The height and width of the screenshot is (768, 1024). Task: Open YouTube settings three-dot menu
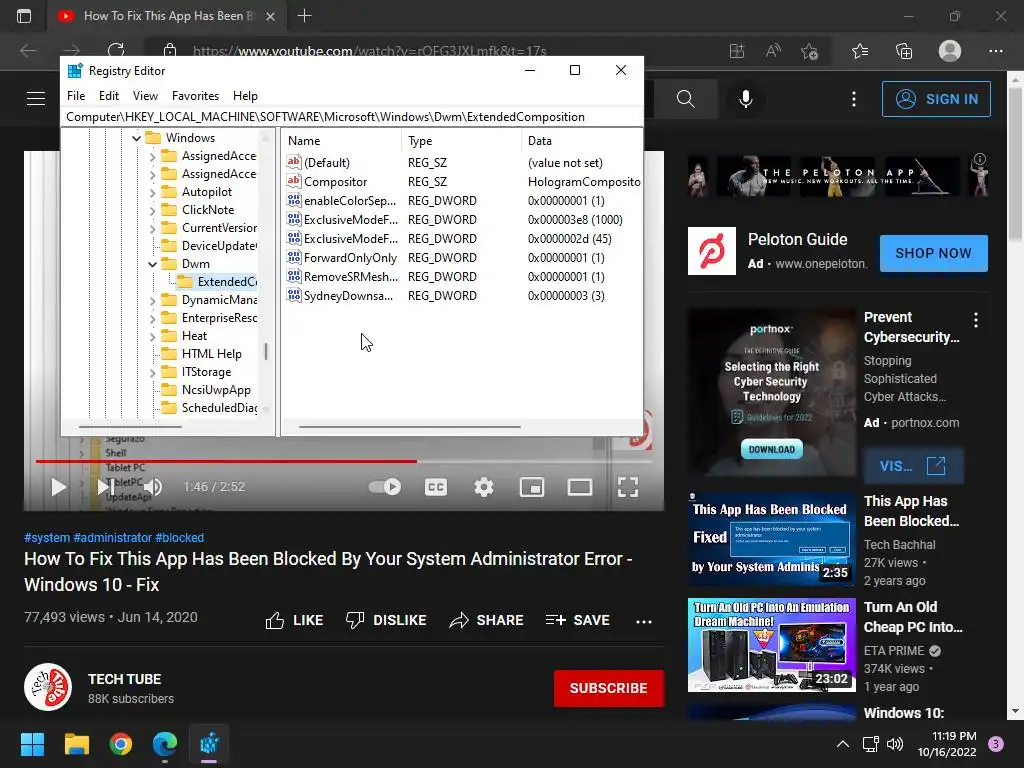pos(854,99)
